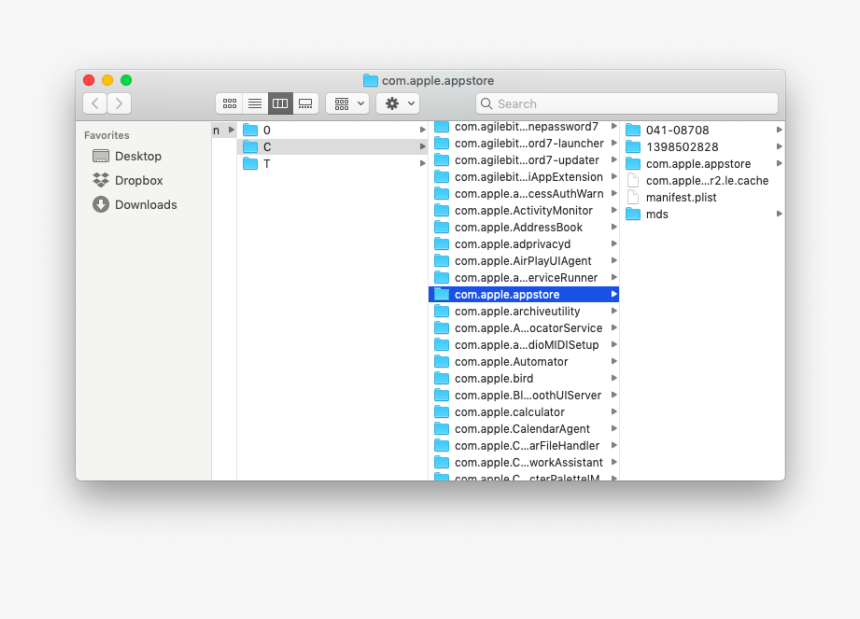Screen dimensions: 860x619
Task: Select com.apple.CalendarAgent folder icon
Action: pos(442,429)
